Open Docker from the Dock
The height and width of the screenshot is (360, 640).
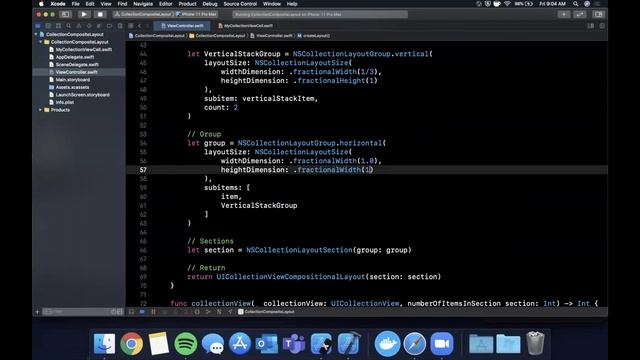tap(387, 343)
